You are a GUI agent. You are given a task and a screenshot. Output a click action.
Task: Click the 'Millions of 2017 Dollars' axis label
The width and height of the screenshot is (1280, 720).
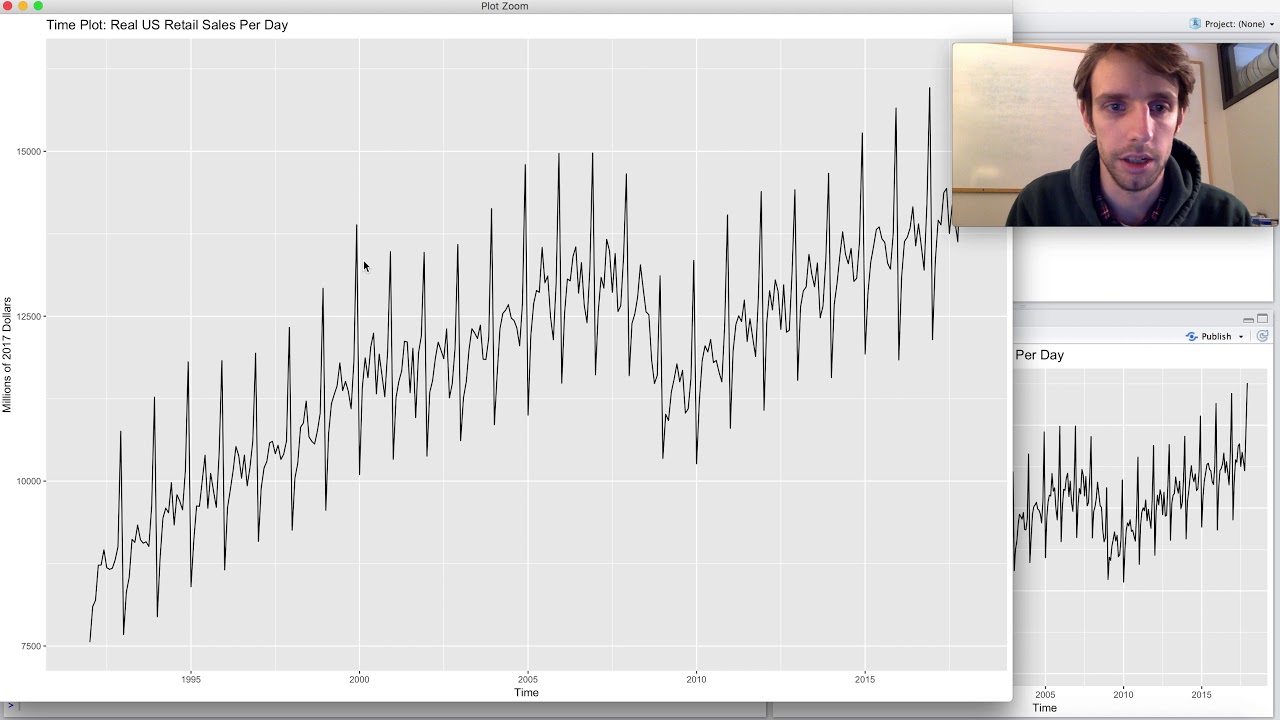tap(7, 355)
